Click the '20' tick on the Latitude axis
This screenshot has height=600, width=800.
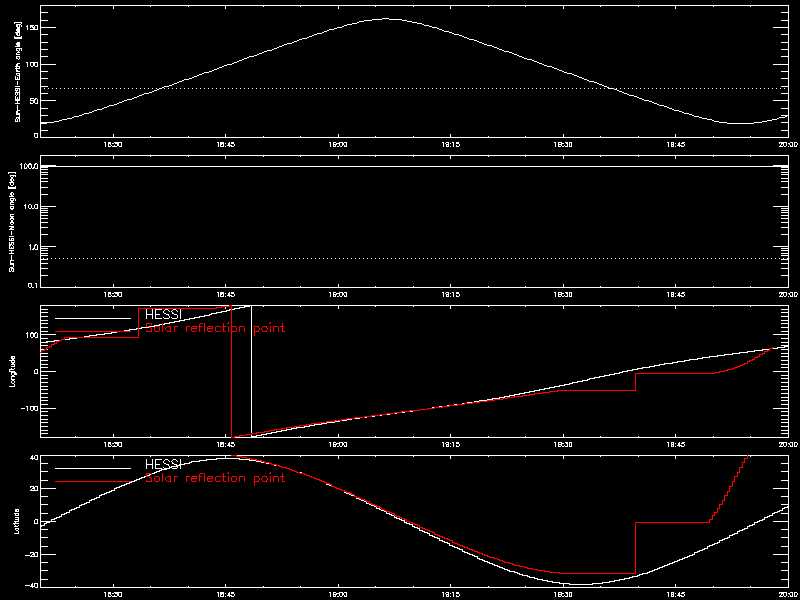click(33, 489)
